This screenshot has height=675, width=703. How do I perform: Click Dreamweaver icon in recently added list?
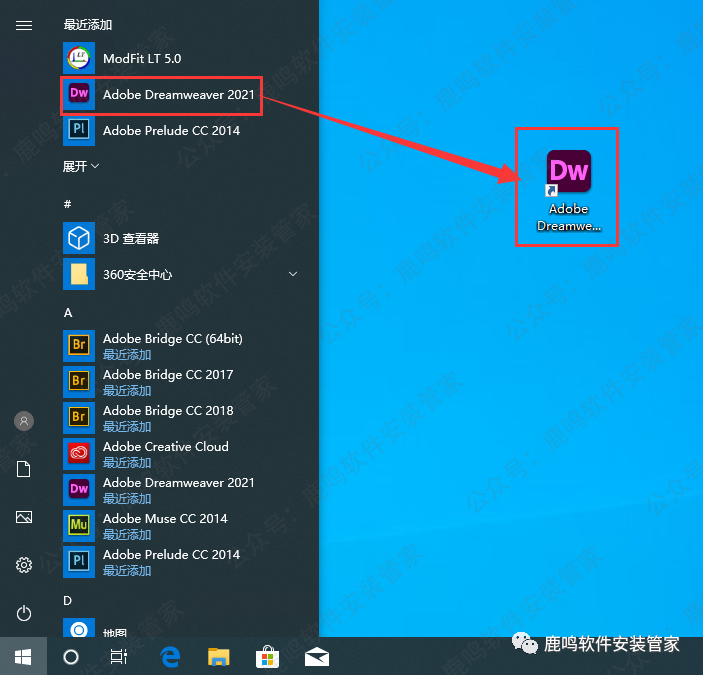coord(79,94)
